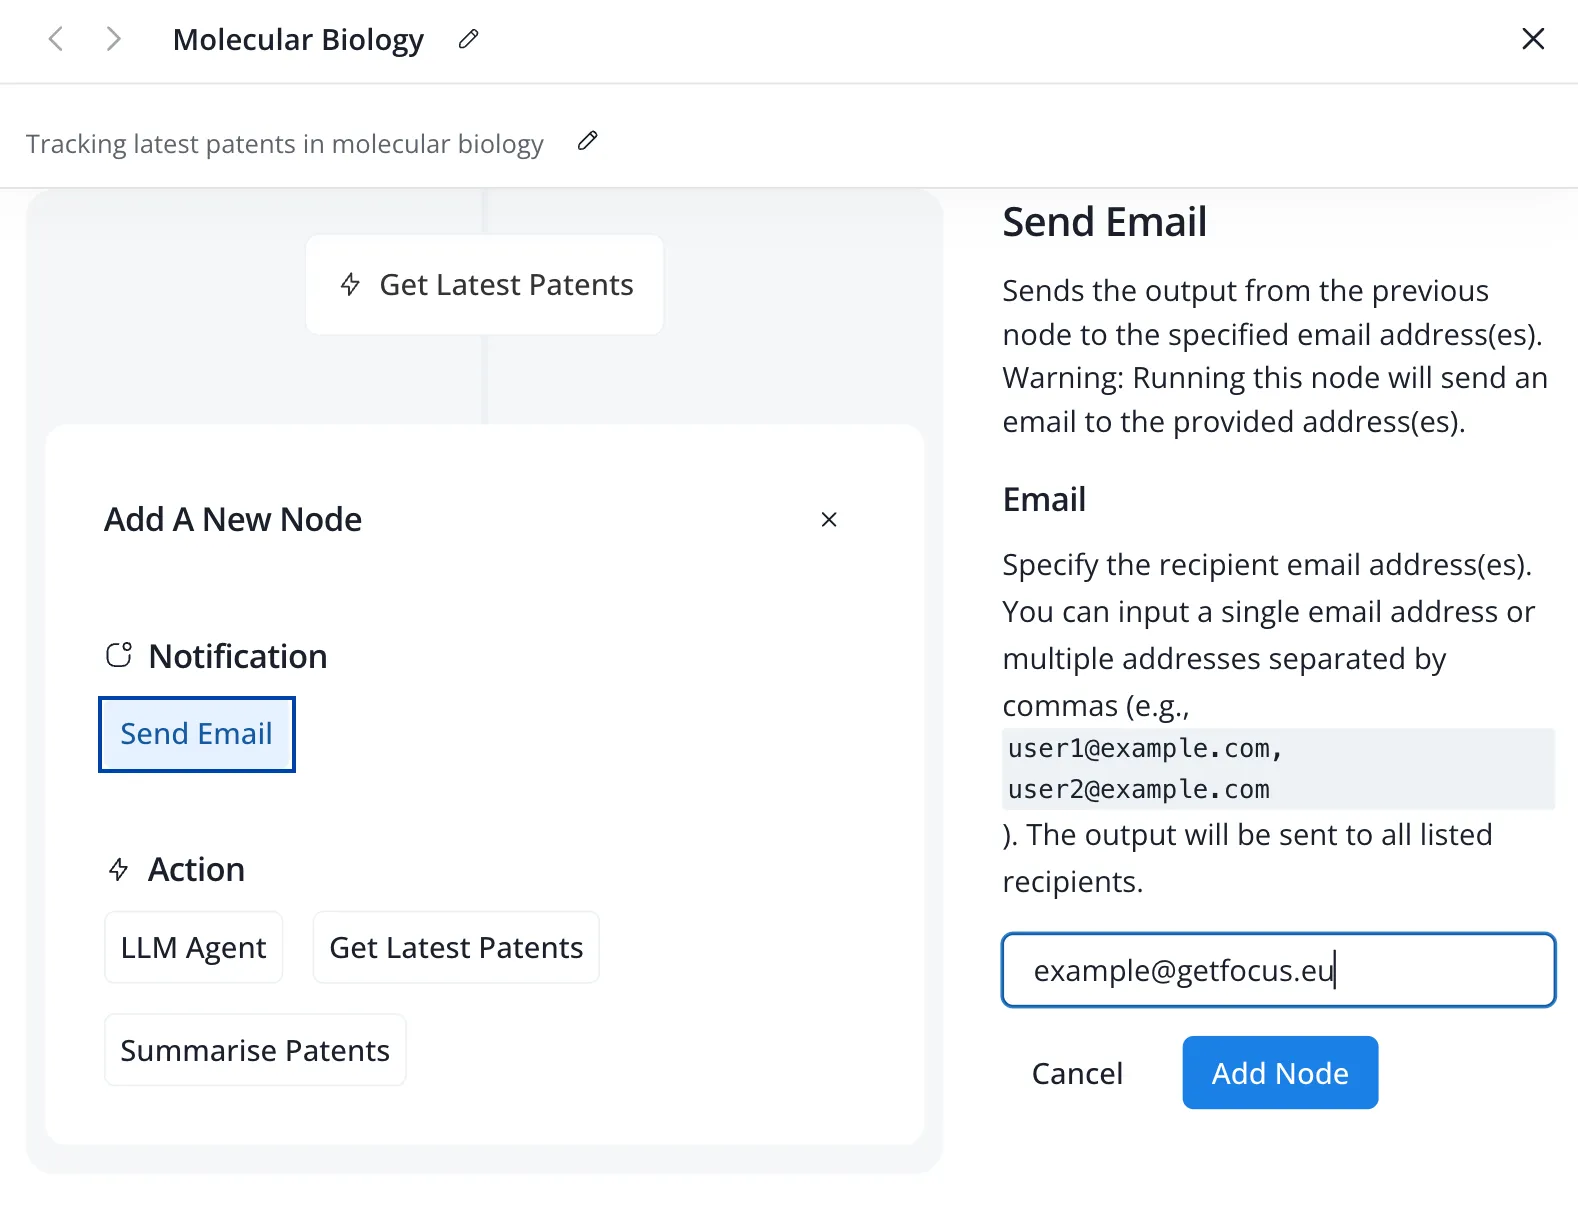1578x1210 pixels.
Task: Focus the recipient email address field
Action: pyautogui.click(x=1279, y=970)
